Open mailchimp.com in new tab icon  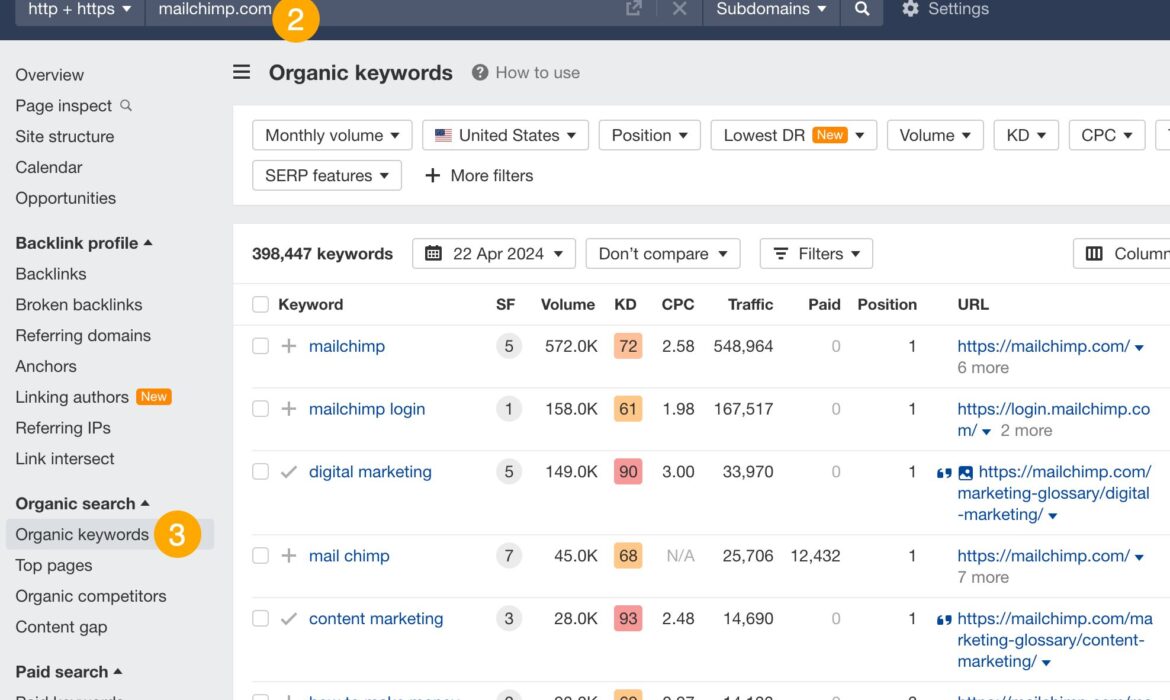click(x=634, y=8)
